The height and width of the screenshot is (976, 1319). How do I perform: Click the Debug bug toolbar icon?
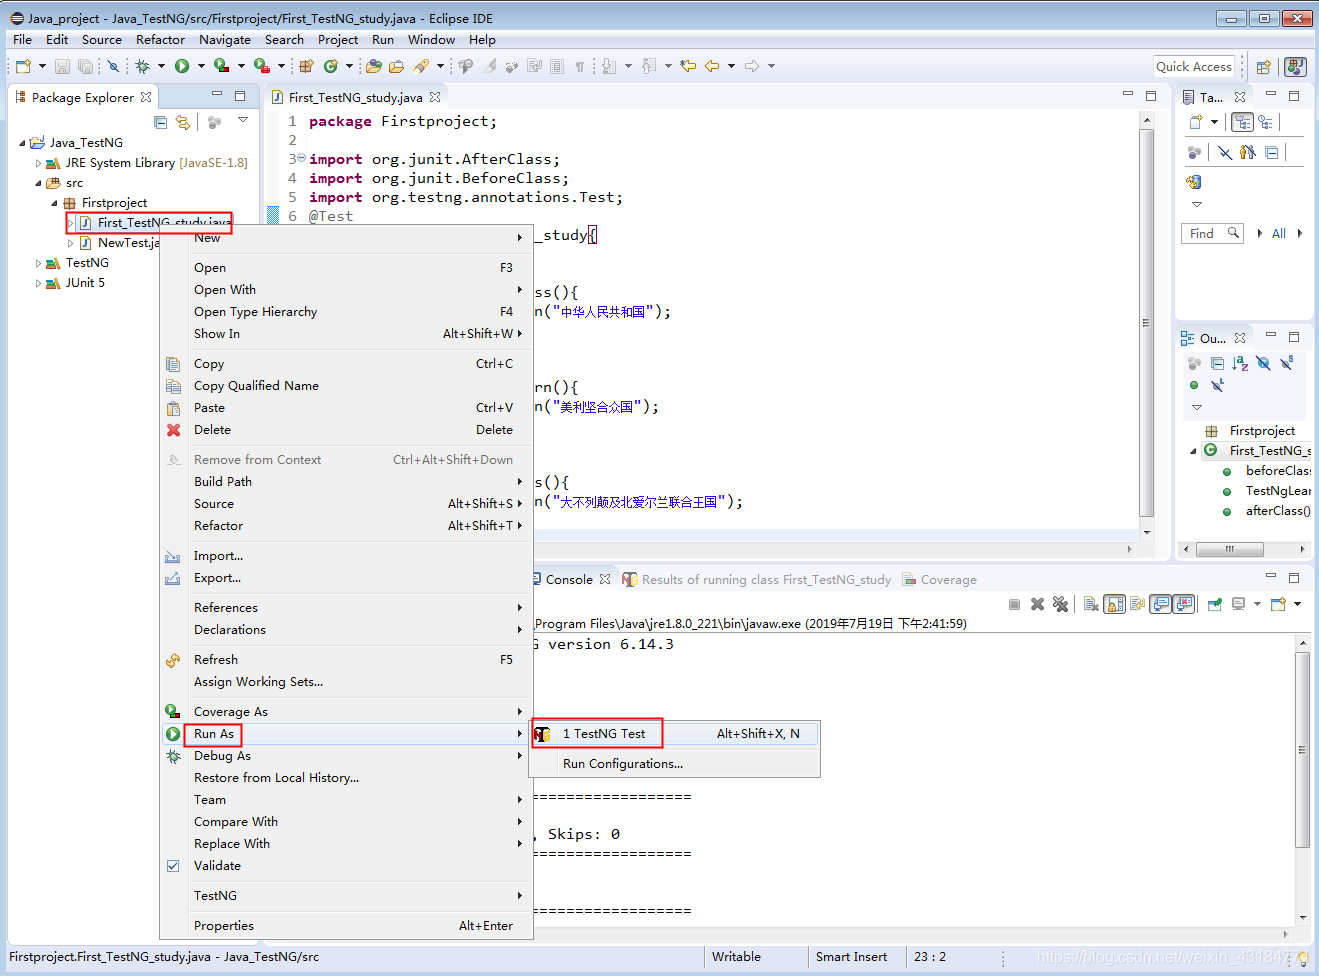(x=142, y=66)
